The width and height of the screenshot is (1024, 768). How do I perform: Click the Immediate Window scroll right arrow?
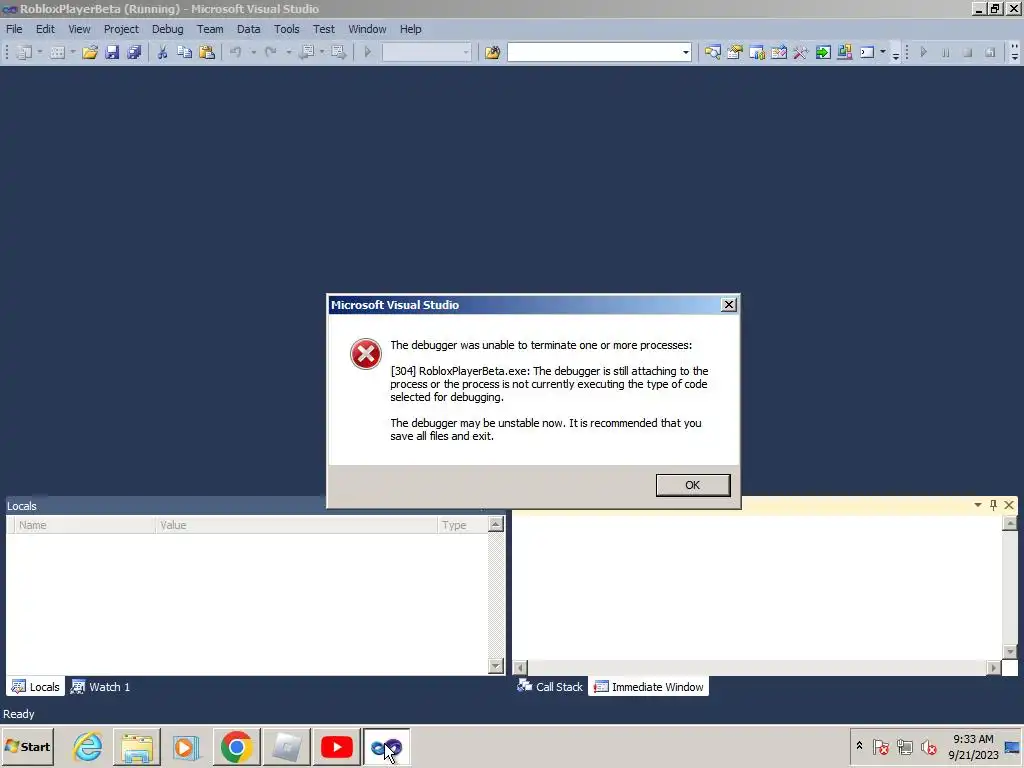click(x=993, y=667)
